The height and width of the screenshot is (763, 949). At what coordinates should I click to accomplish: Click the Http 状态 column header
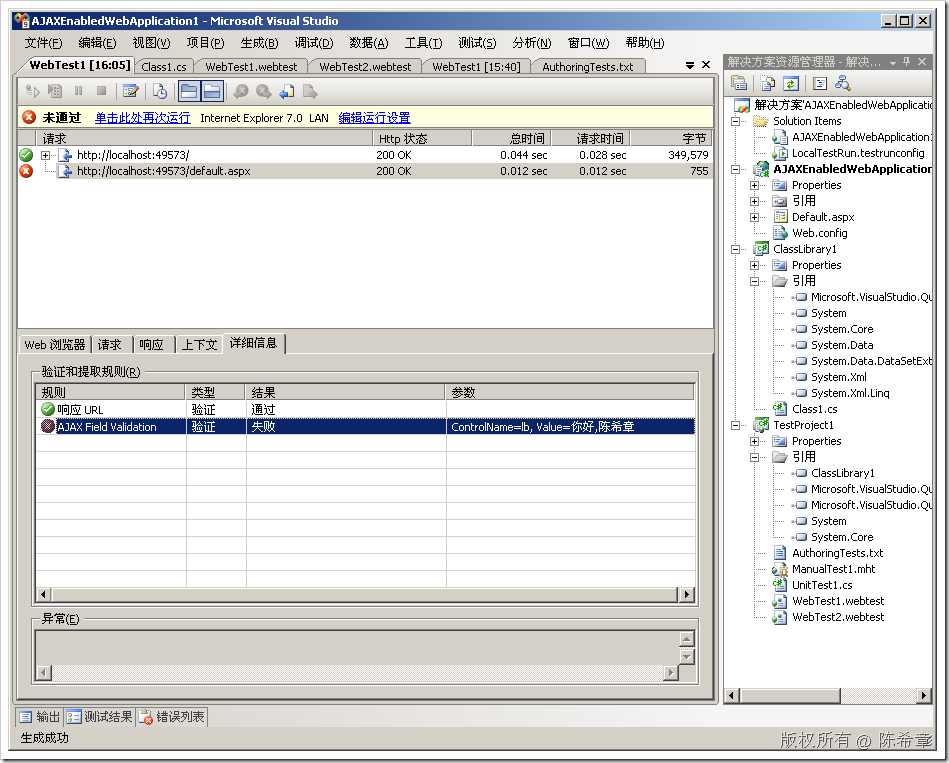[421, 139]
